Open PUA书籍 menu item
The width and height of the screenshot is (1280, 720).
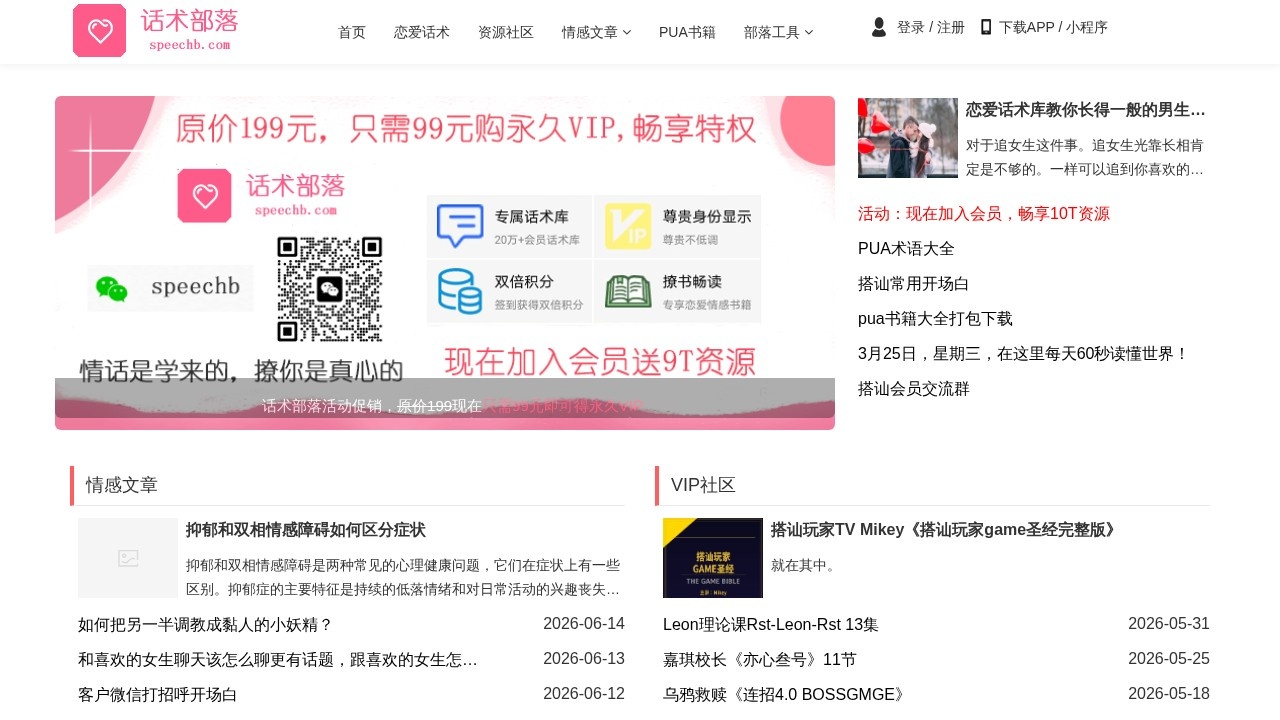[x=687, y=32]
